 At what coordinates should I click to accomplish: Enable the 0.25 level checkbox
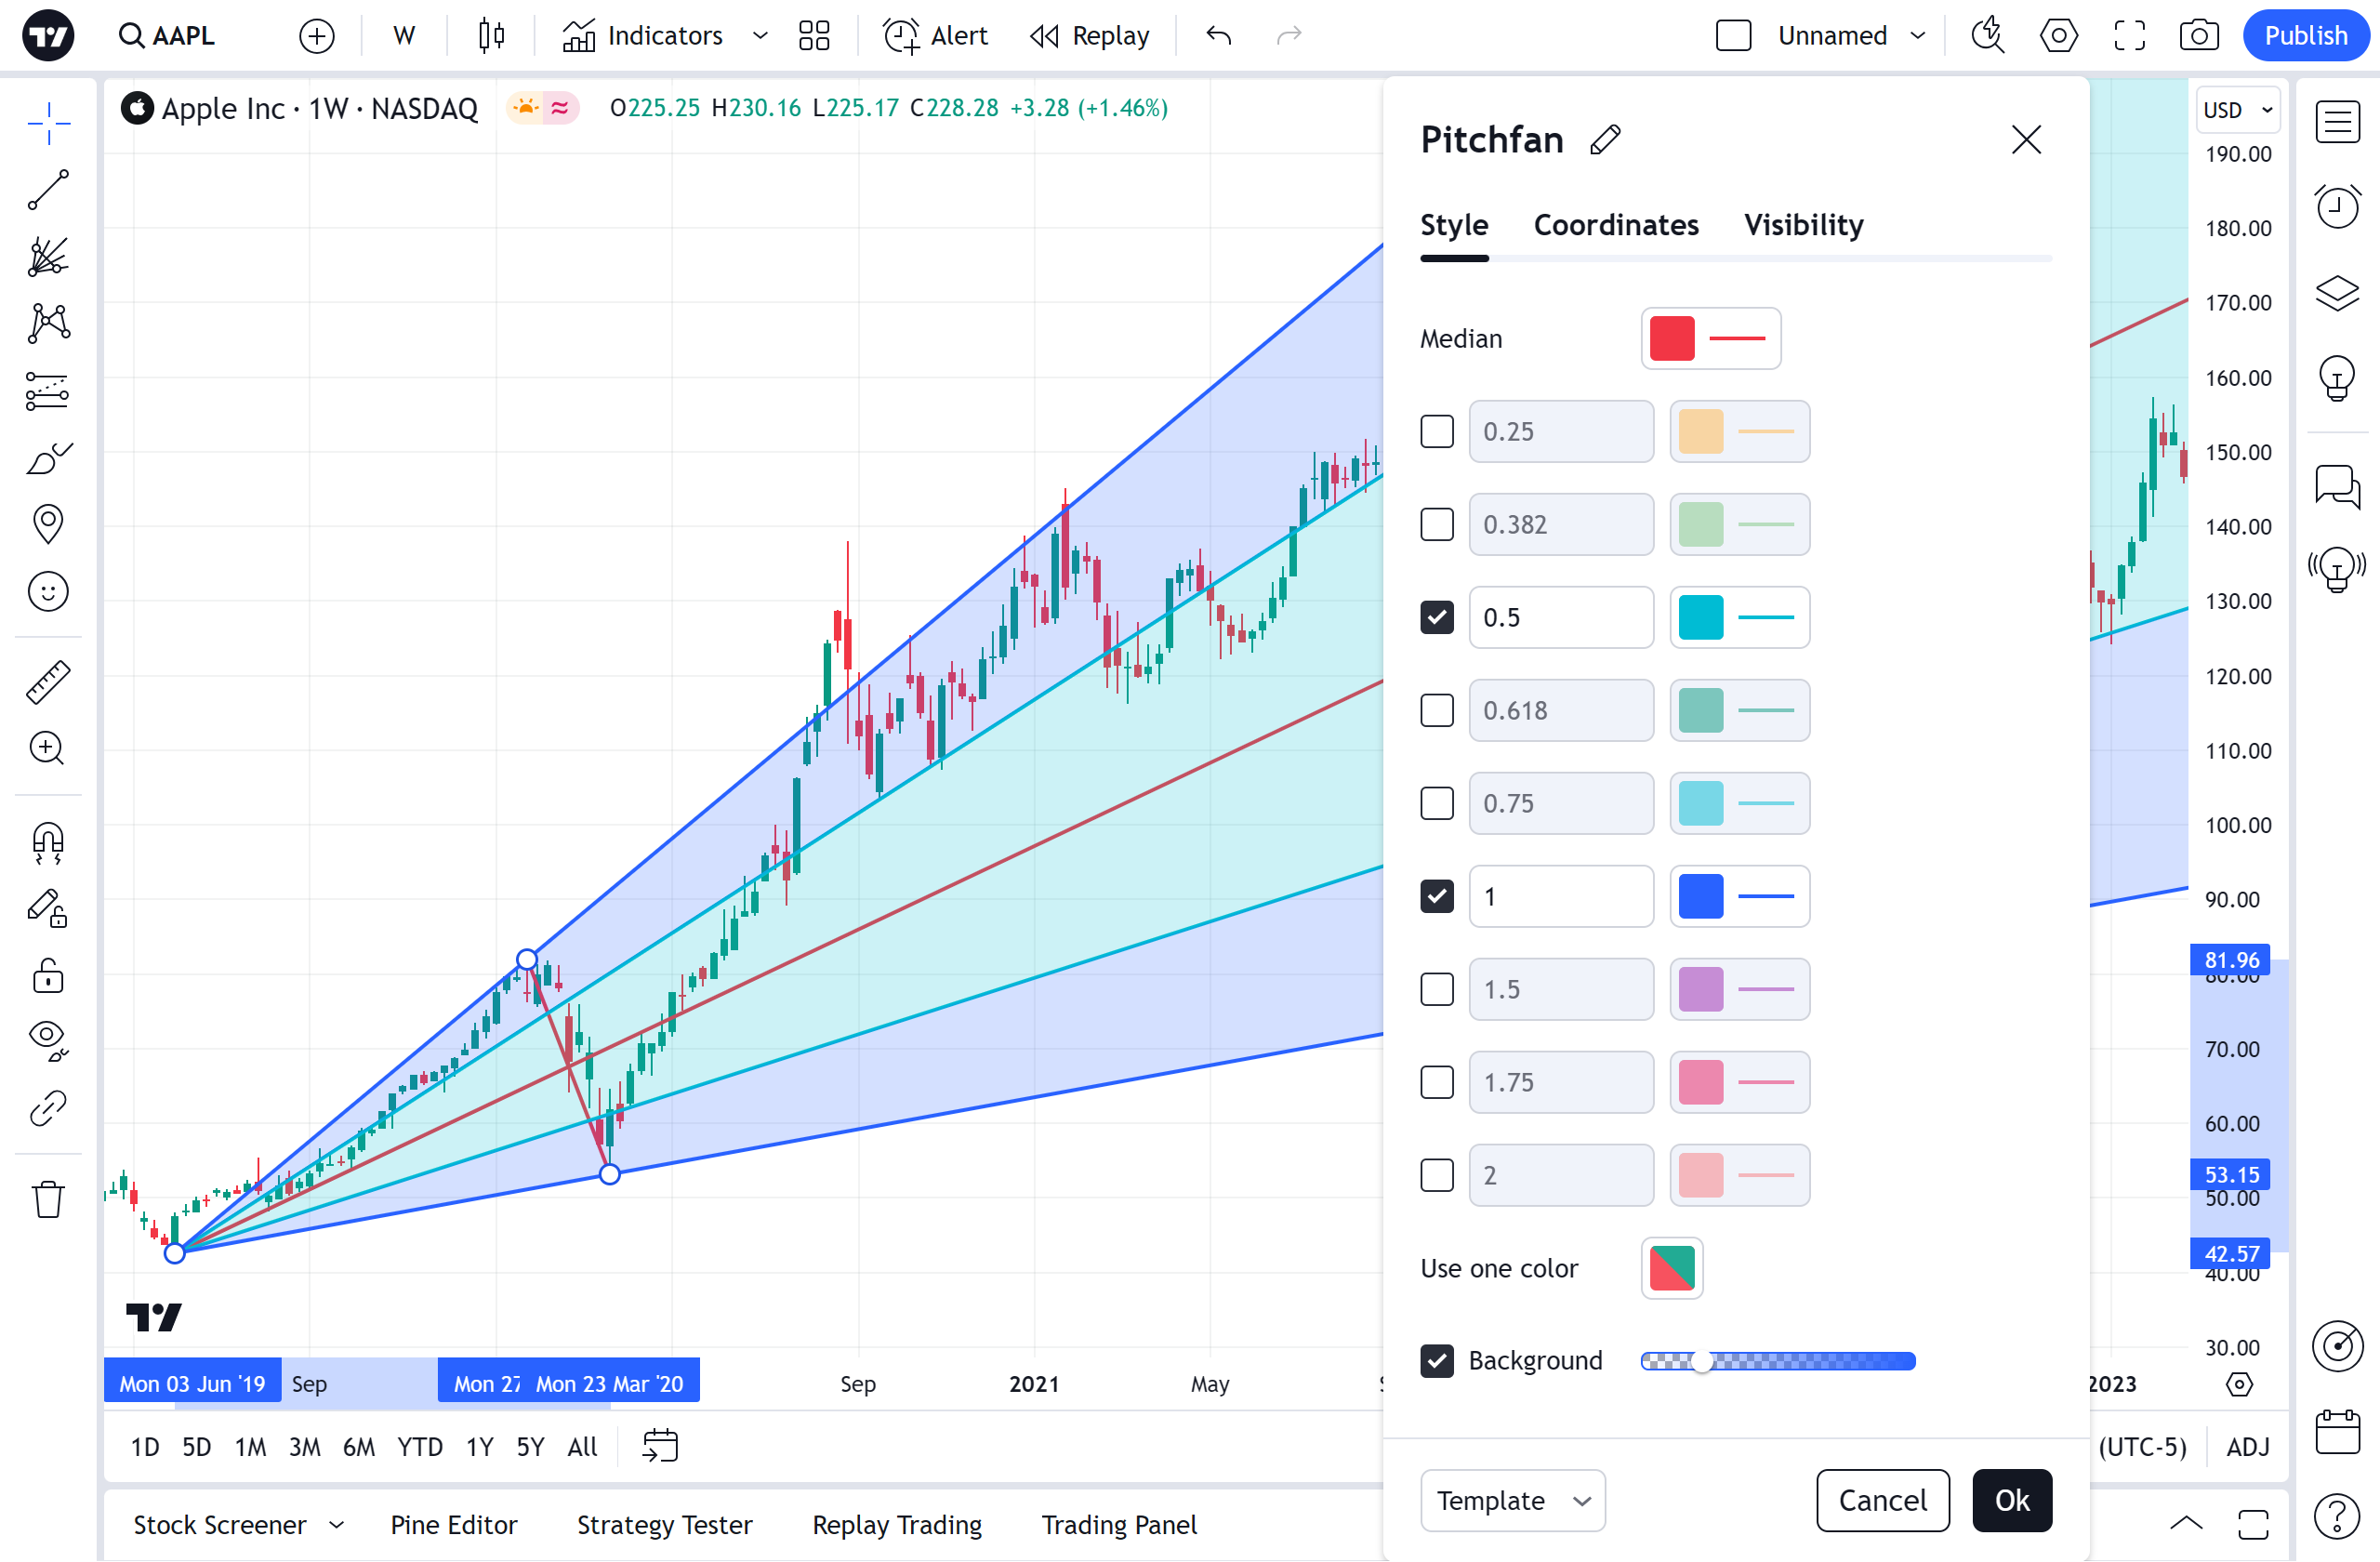(x=1437, y=432)
